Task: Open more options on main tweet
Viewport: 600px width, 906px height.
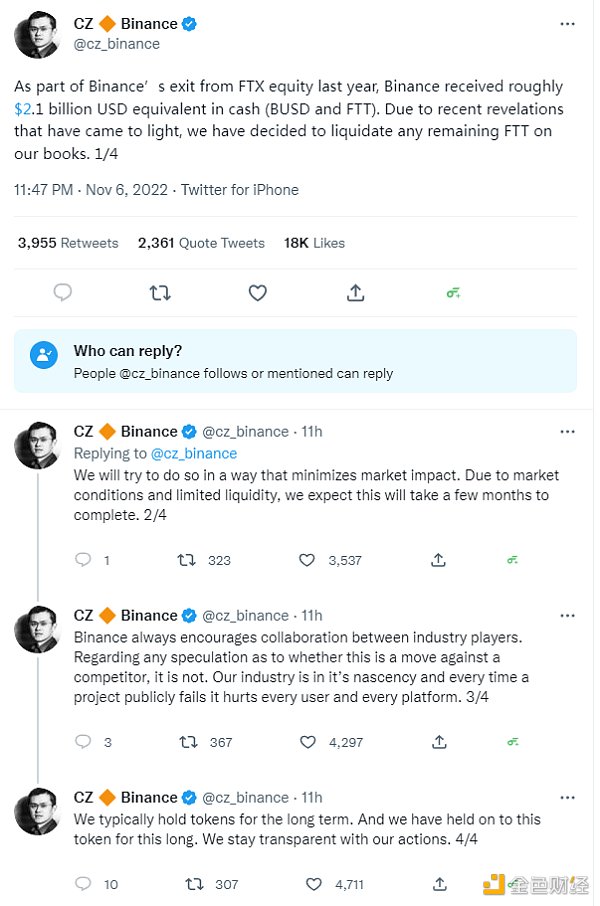Action: click(x=568, y=24)
